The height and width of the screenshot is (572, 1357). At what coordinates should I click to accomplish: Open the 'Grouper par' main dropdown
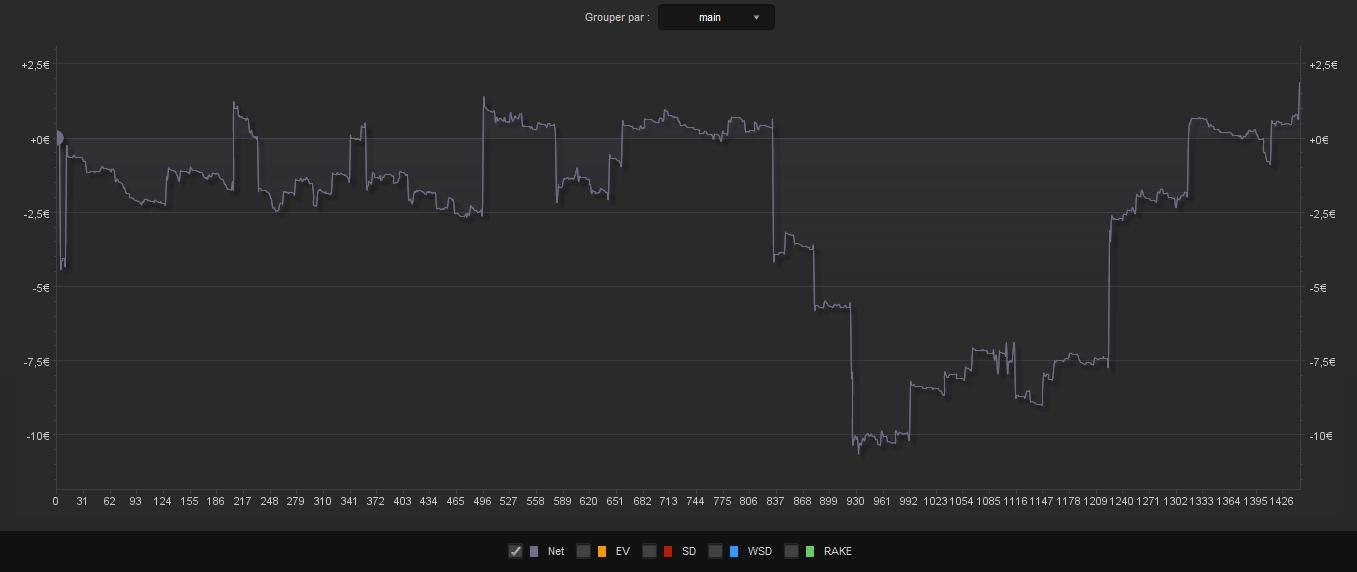coord(716,17)
